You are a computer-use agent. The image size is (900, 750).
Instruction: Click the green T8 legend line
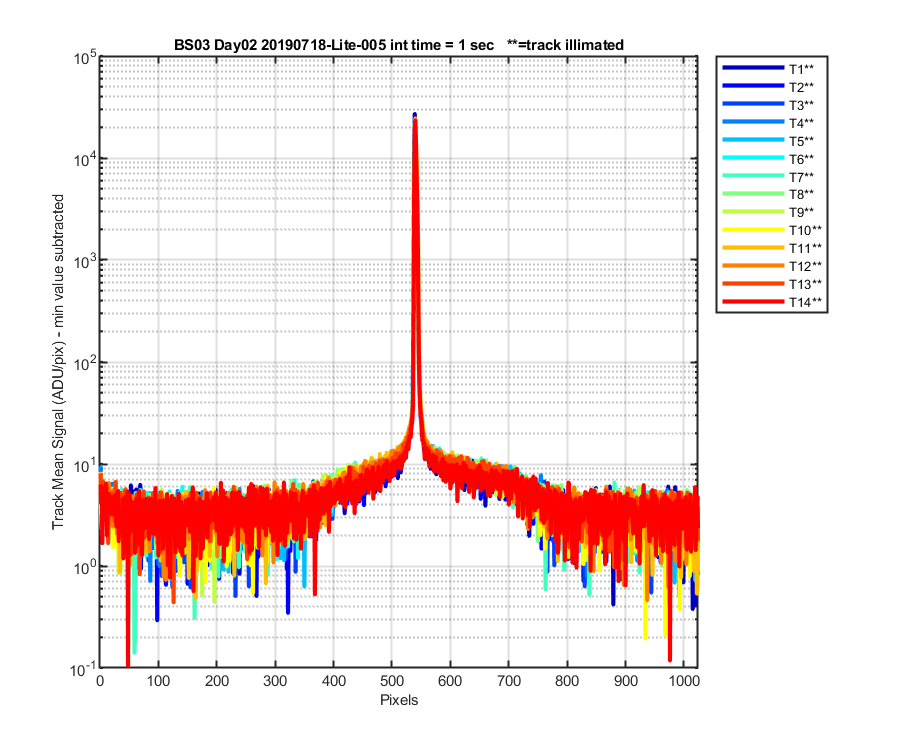pyautogui.click(x=753, y=193)
